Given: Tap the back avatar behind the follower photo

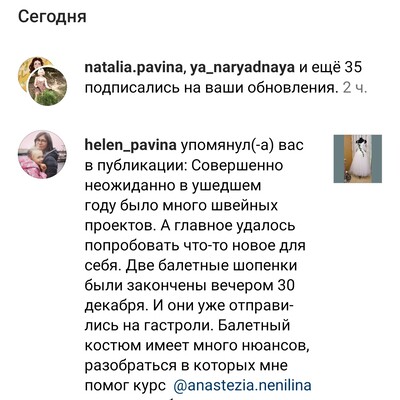Looking at the screenshot, I should (33, 71).
